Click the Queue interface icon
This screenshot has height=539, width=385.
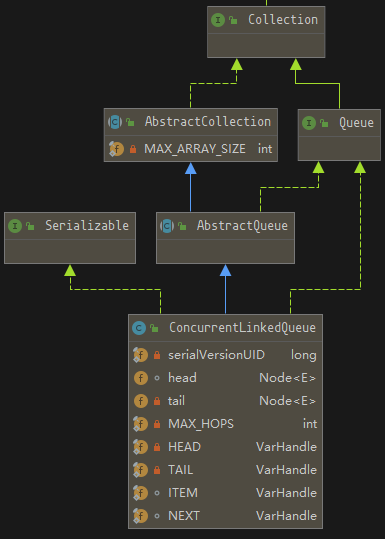pyautogui.click(x=309, y=123)
